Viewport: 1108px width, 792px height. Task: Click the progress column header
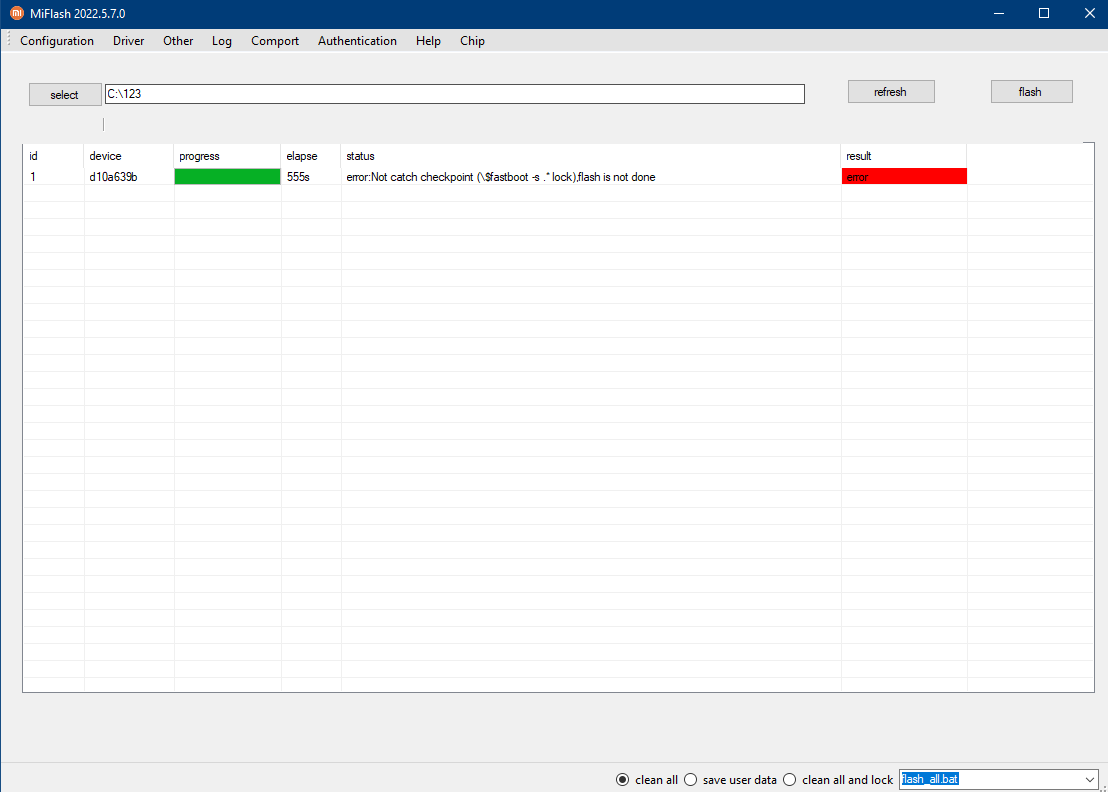(x=227, y=156)
